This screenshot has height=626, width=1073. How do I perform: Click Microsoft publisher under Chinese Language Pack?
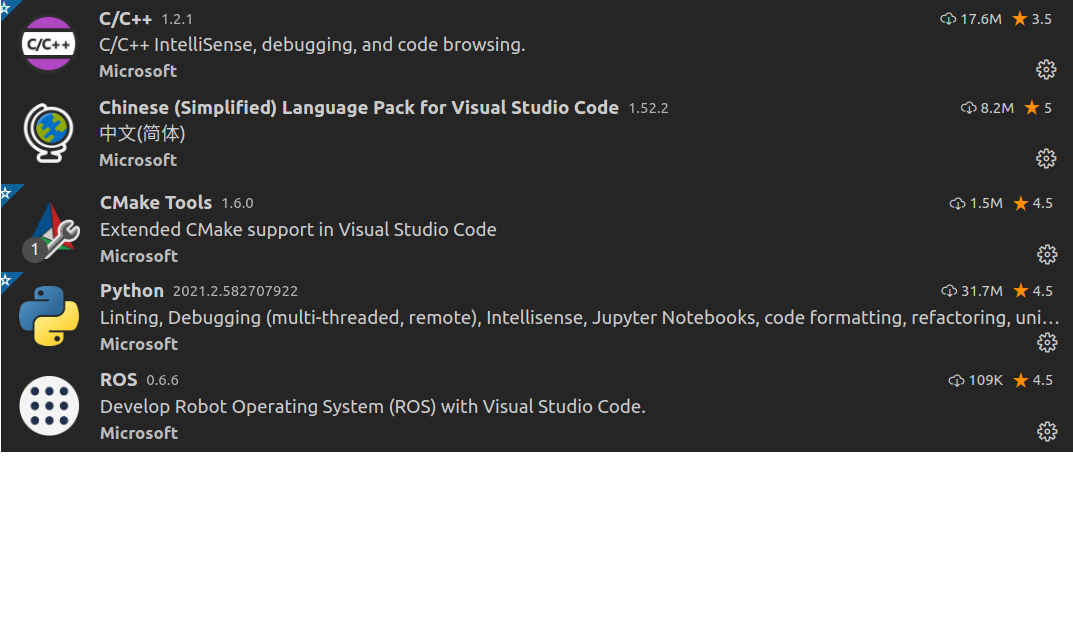click(x=138, y=160)
